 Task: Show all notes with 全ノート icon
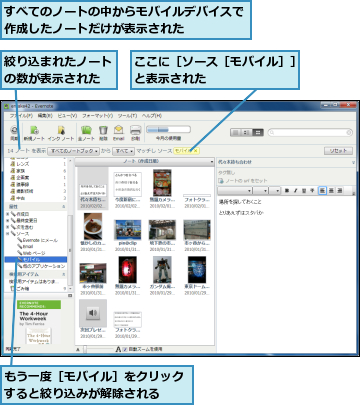[86, 133]
